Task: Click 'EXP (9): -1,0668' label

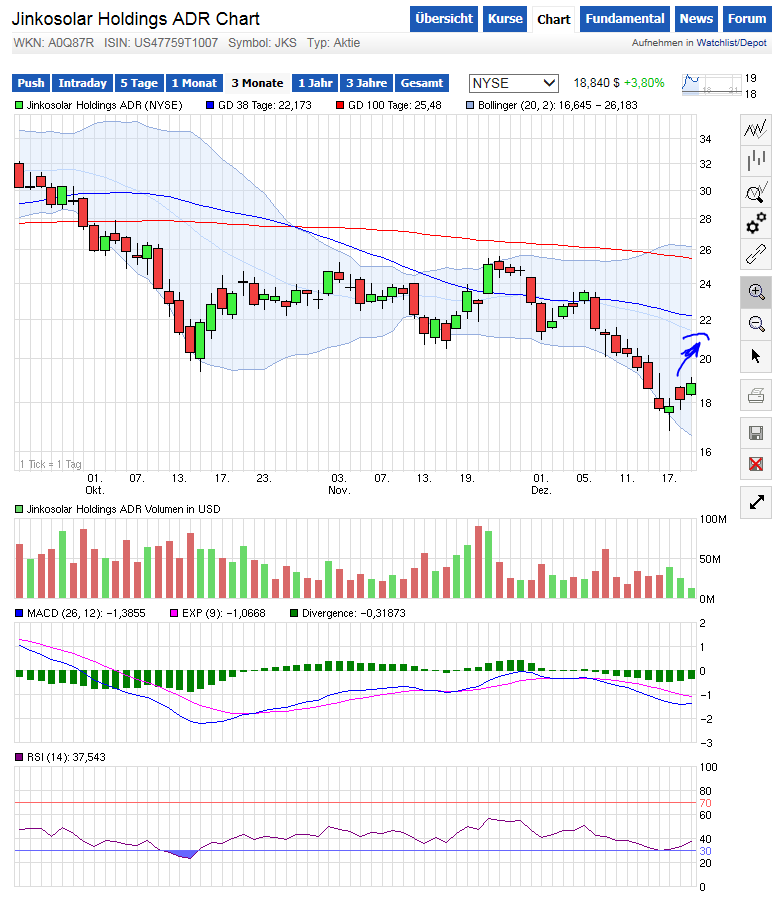Action: click(224, 614)
